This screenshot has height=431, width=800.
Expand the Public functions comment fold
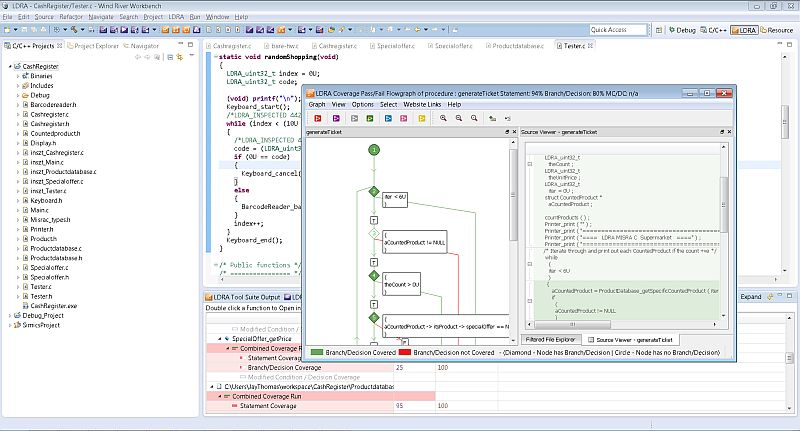tap(215, 265)
